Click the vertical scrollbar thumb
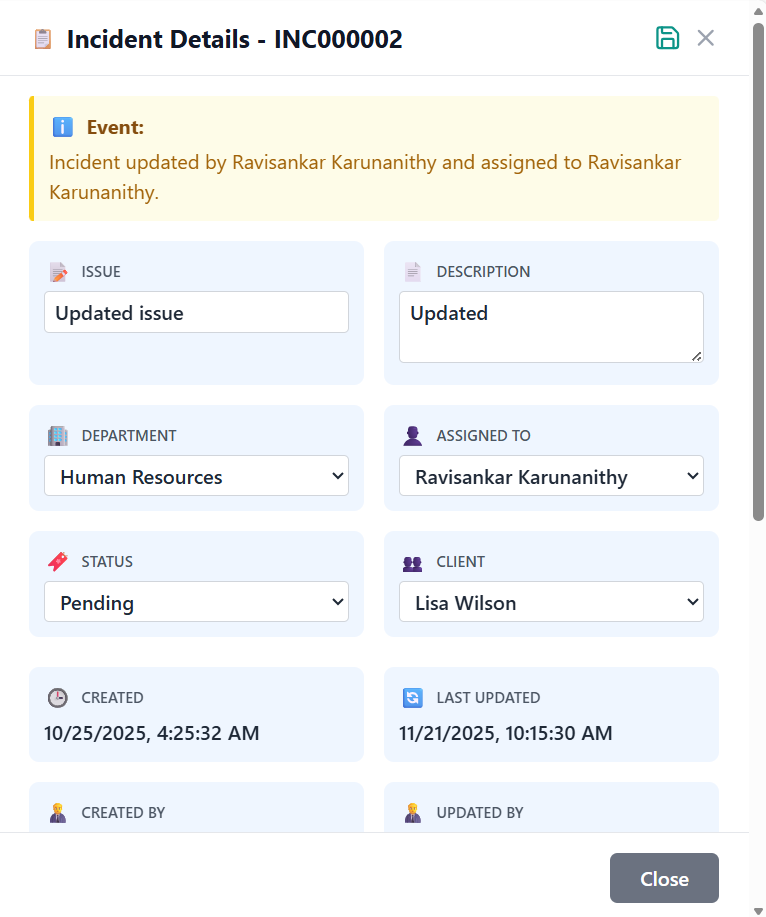The width and height of the screenshot is (766, 917). (x=758, y=270)
